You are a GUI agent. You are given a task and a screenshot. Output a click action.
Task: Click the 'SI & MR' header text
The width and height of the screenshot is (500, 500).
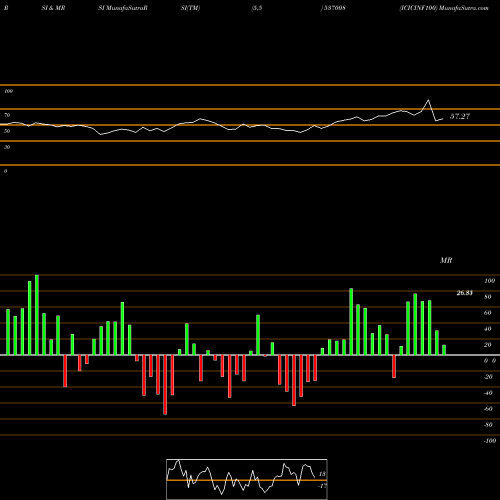(53, 8)
